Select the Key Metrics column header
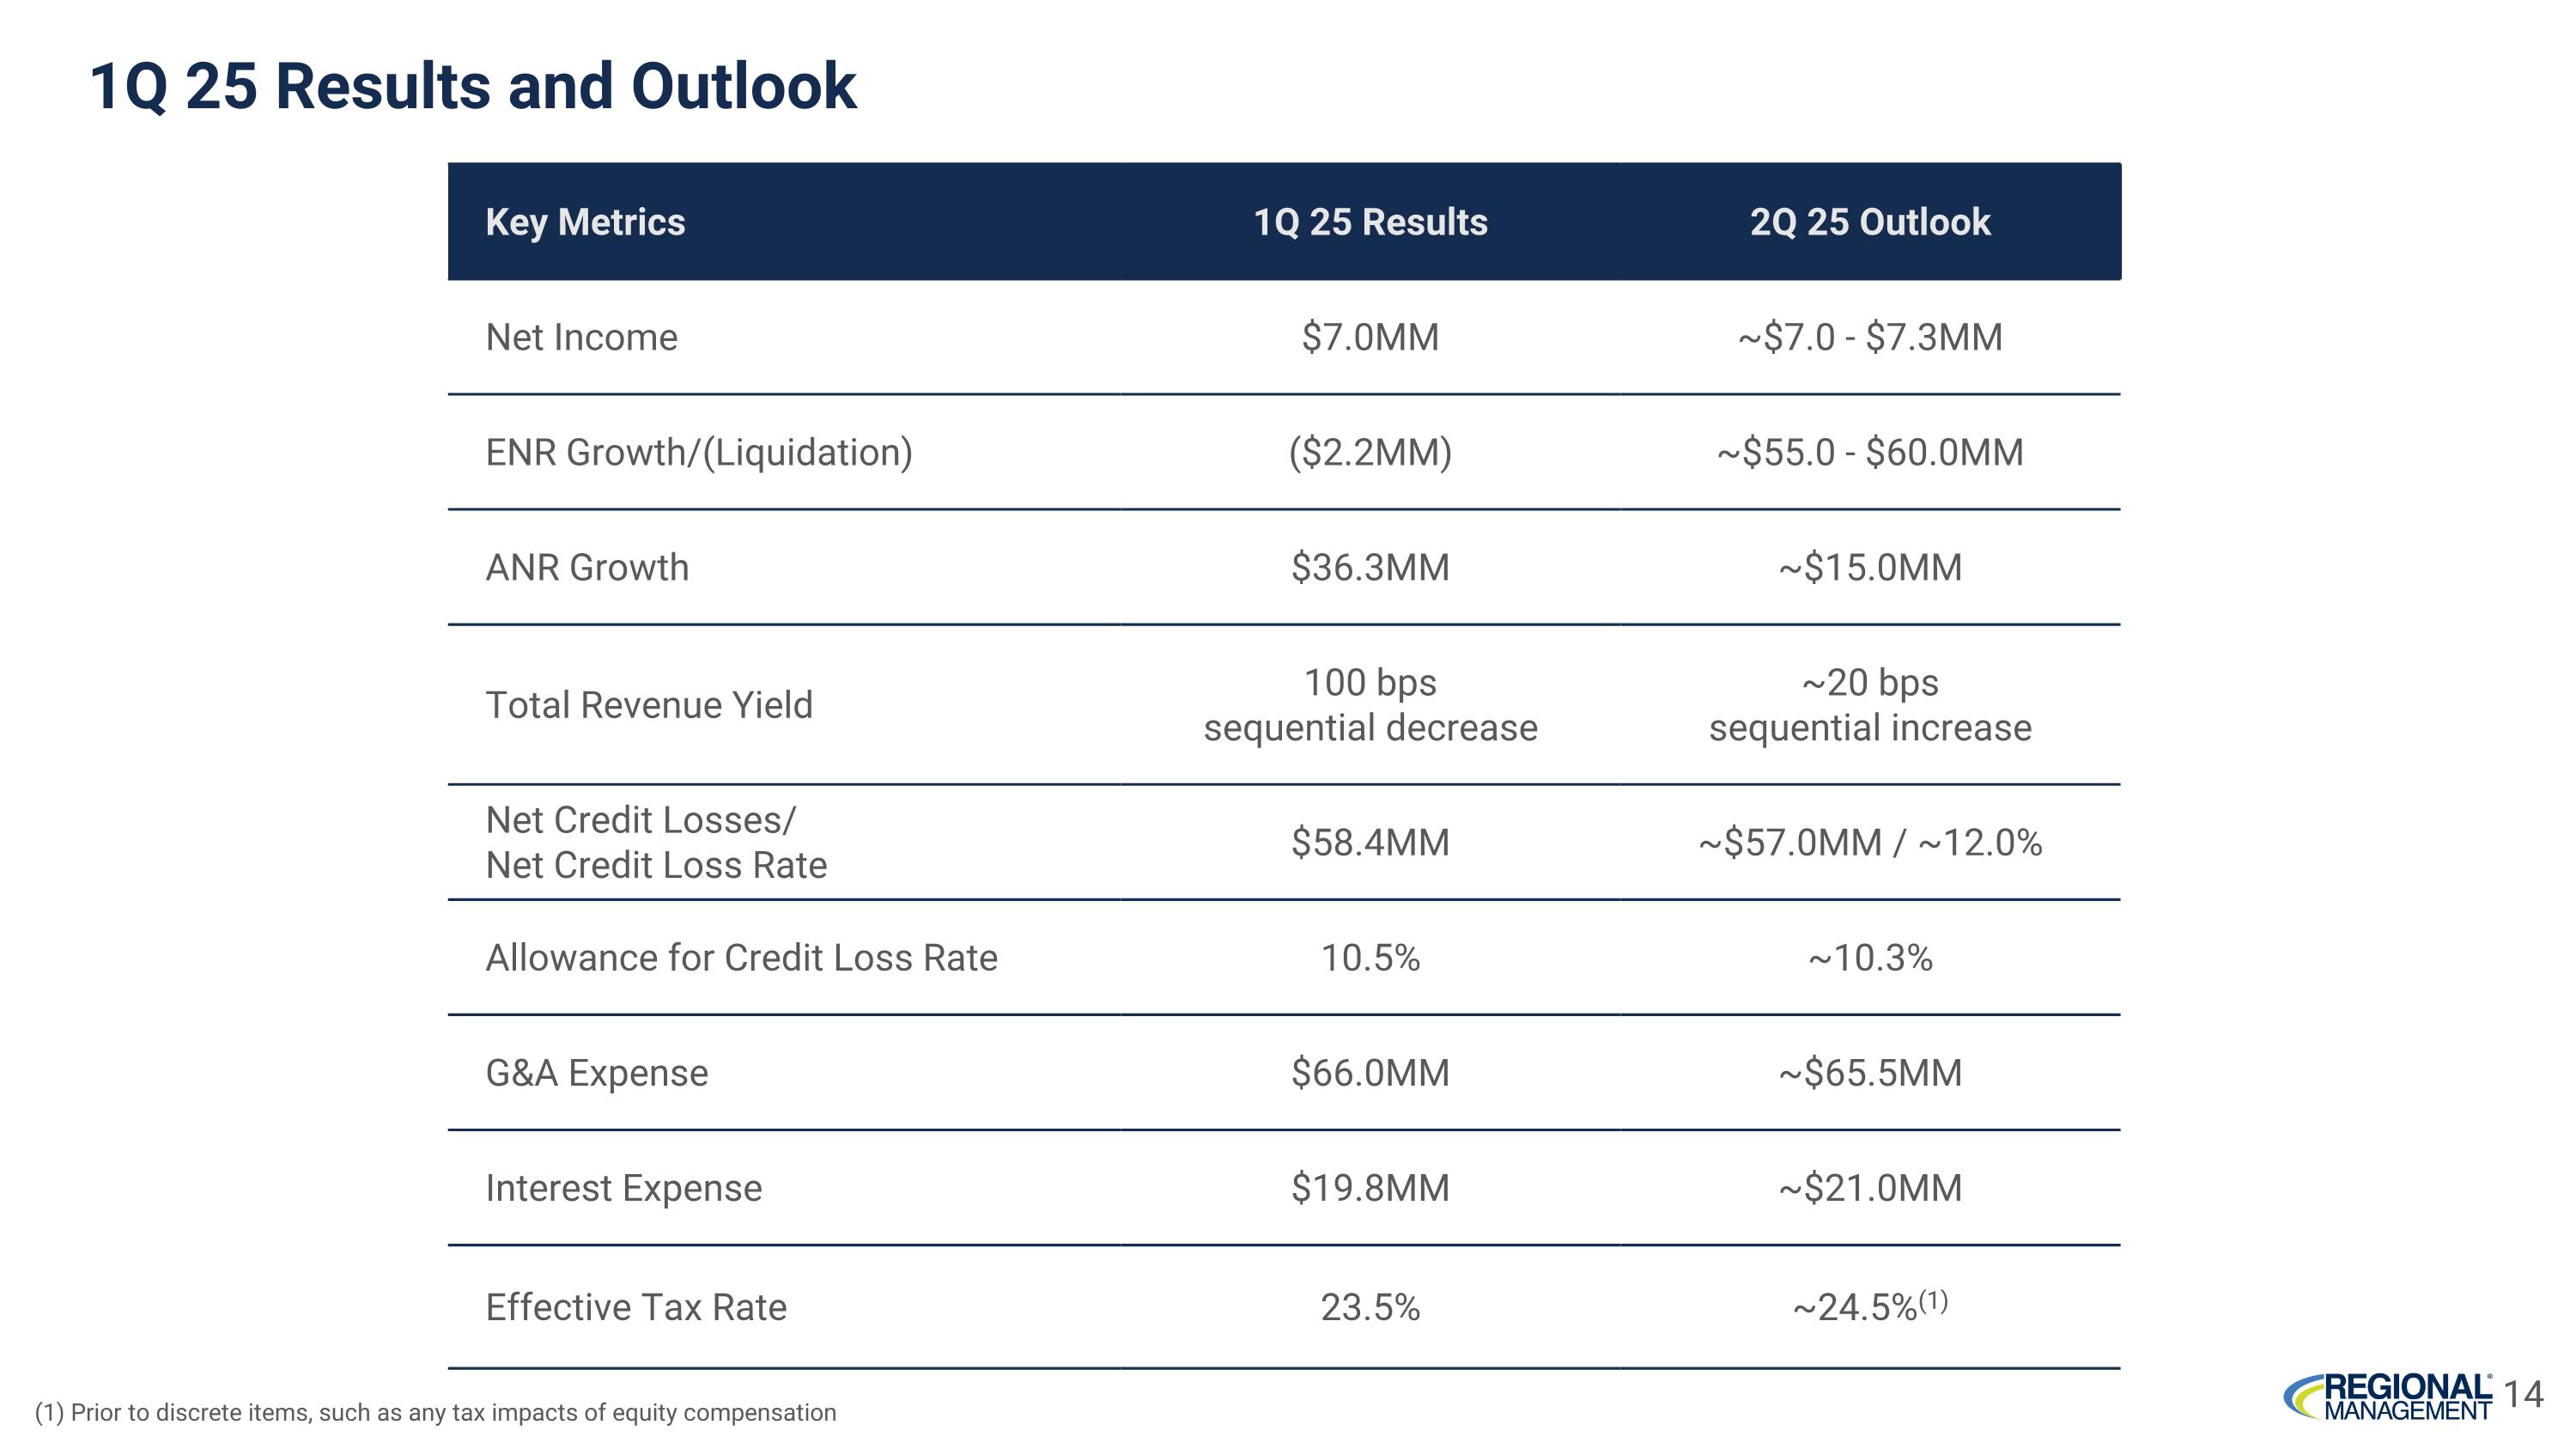The image size is (2576, 1449). [585, 222]
